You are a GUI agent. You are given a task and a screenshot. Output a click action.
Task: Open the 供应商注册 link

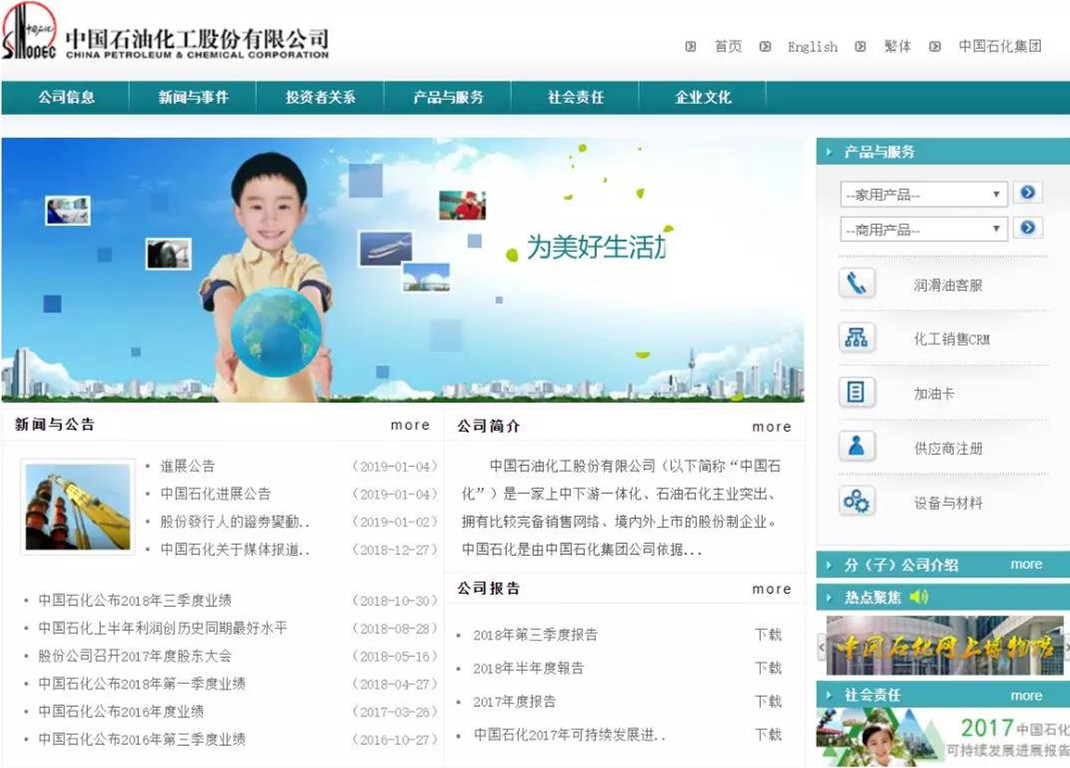(x=948, y=449)
